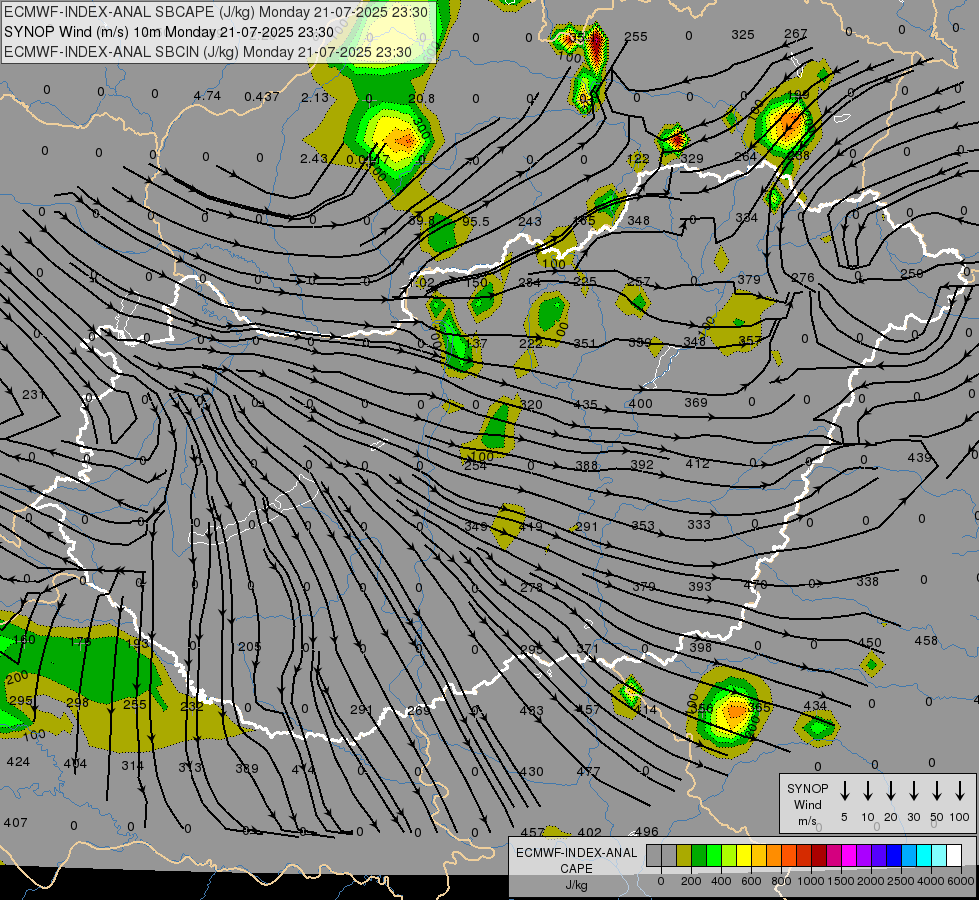Click the map value '407'
The image size is (979, 900).
(16, 823)
